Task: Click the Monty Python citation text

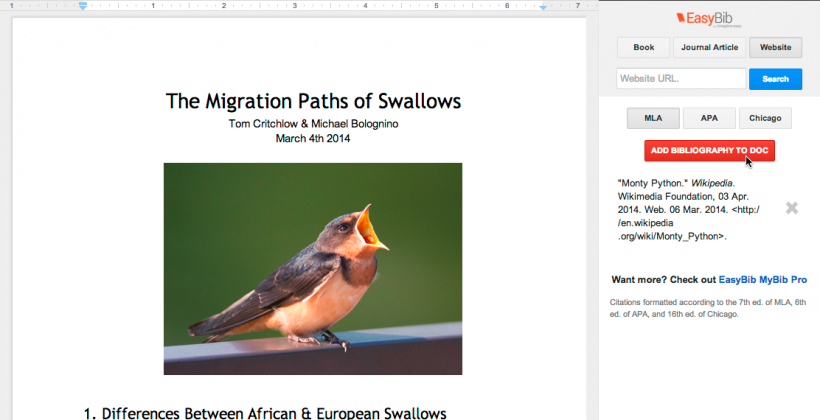Action: [675, 210]
